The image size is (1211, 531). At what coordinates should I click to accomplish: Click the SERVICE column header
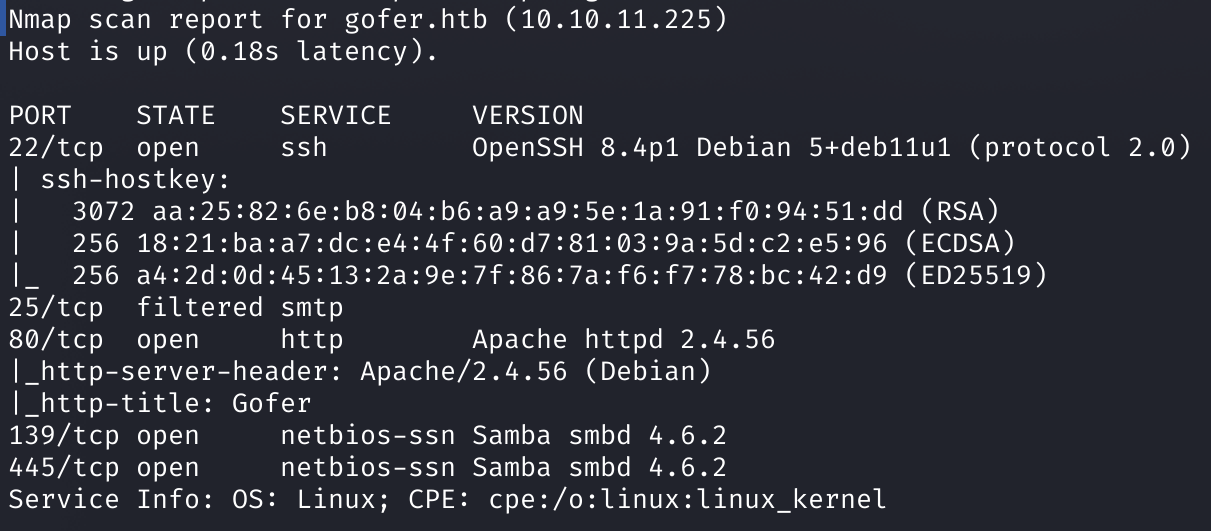click(336, 115)
